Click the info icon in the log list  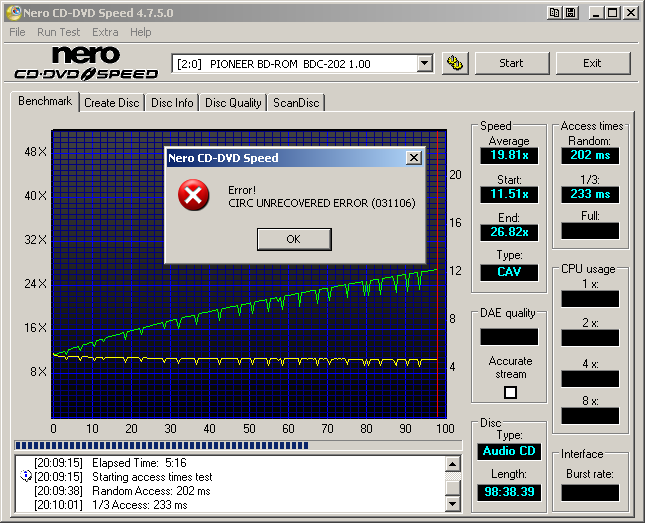(x=26, y=476)
